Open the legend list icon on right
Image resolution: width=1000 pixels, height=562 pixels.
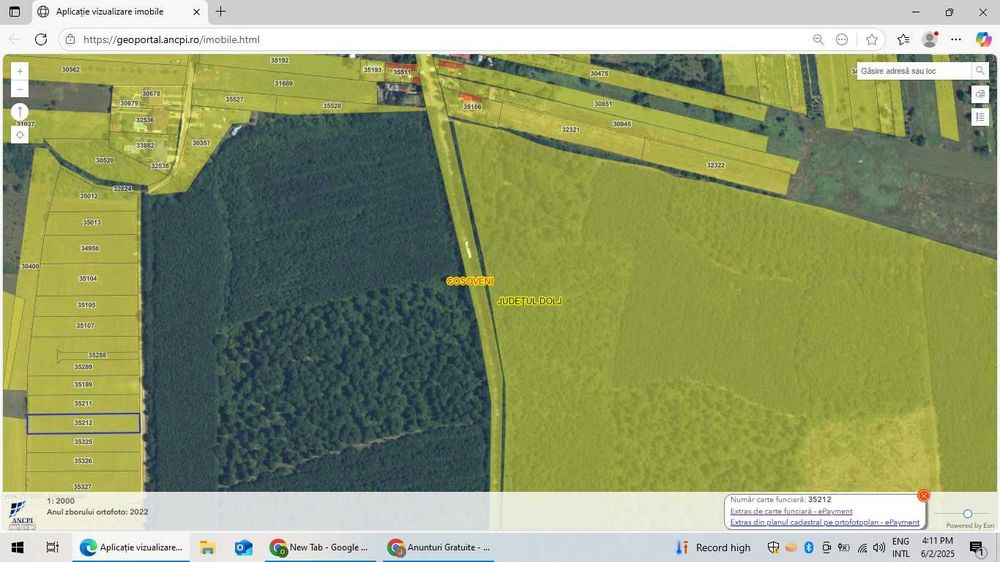[980, 117]
